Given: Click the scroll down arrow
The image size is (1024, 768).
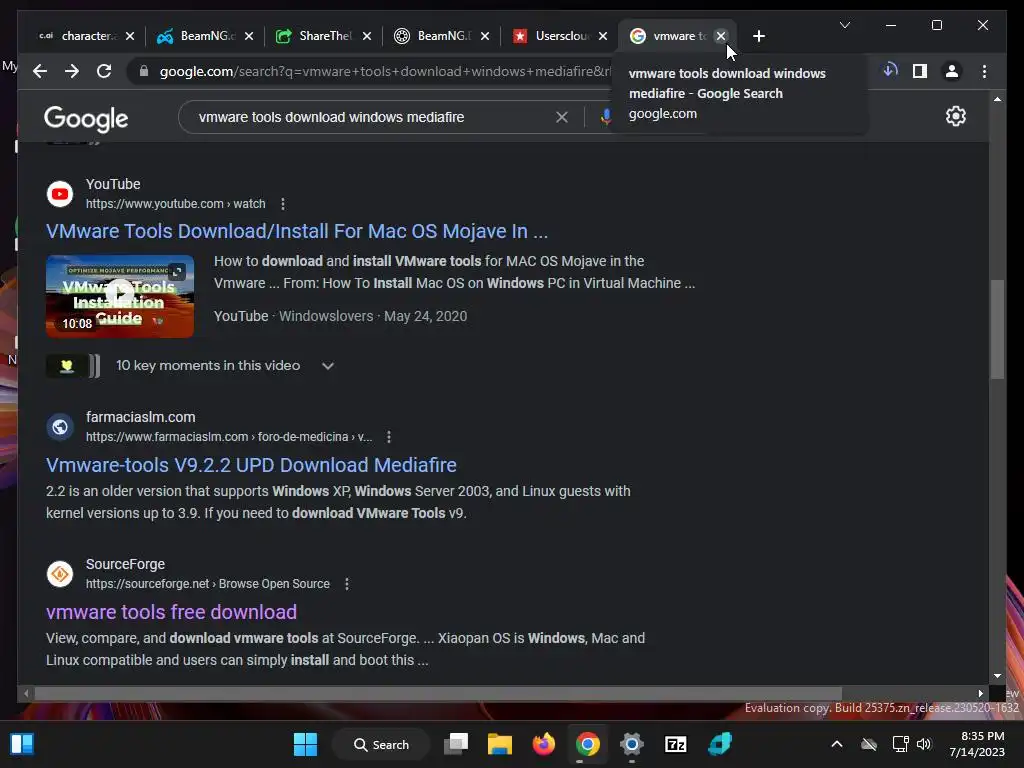Looking at the screenshot, I should 997,676.
